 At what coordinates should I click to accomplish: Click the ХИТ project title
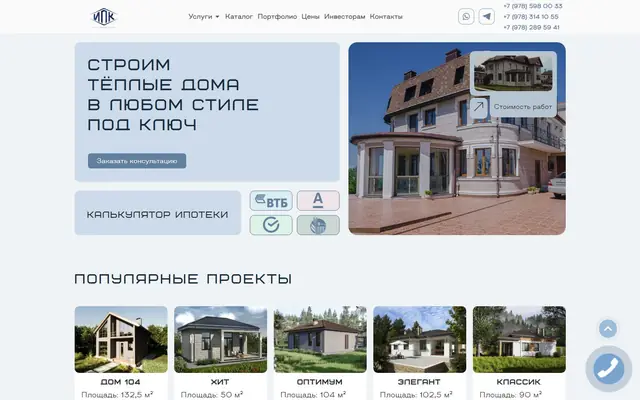coord(220,382)
